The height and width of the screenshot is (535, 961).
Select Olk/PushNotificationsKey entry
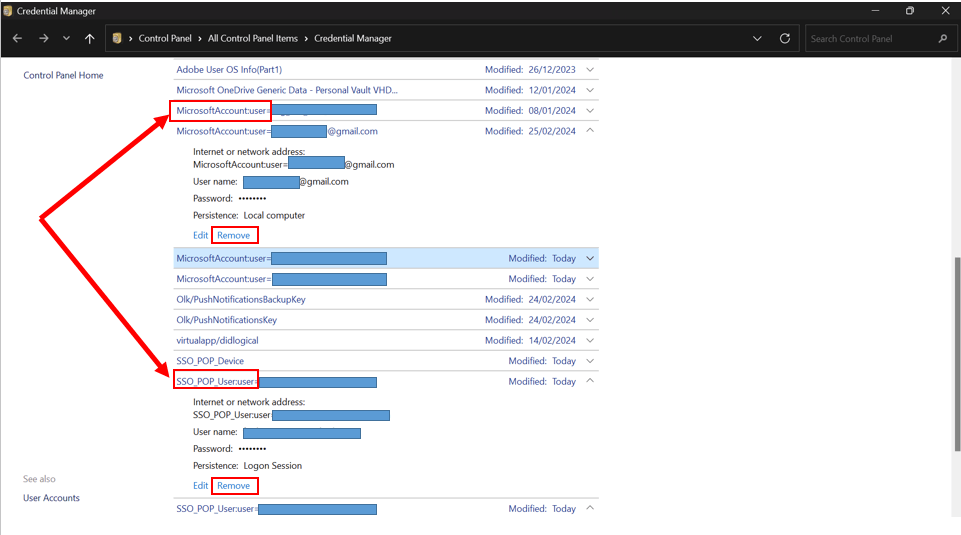tap(227, 320)
